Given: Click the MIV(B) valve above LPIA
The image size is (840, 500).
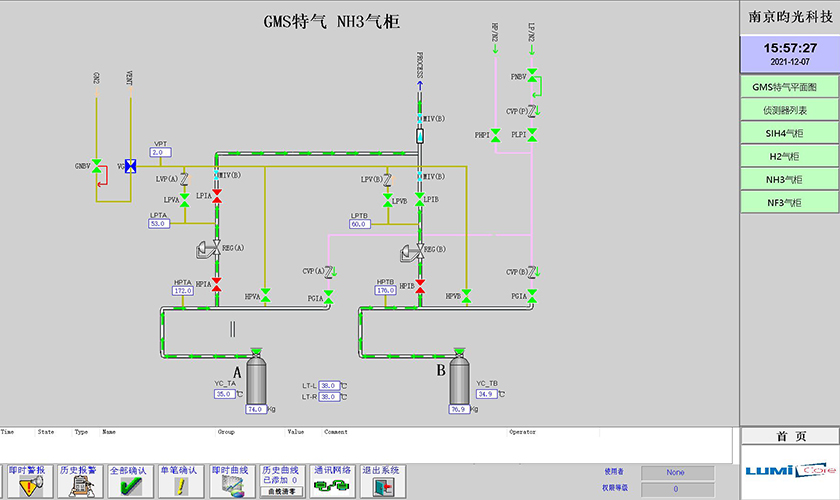Looking at the screenshot, I should pos(216,175).
